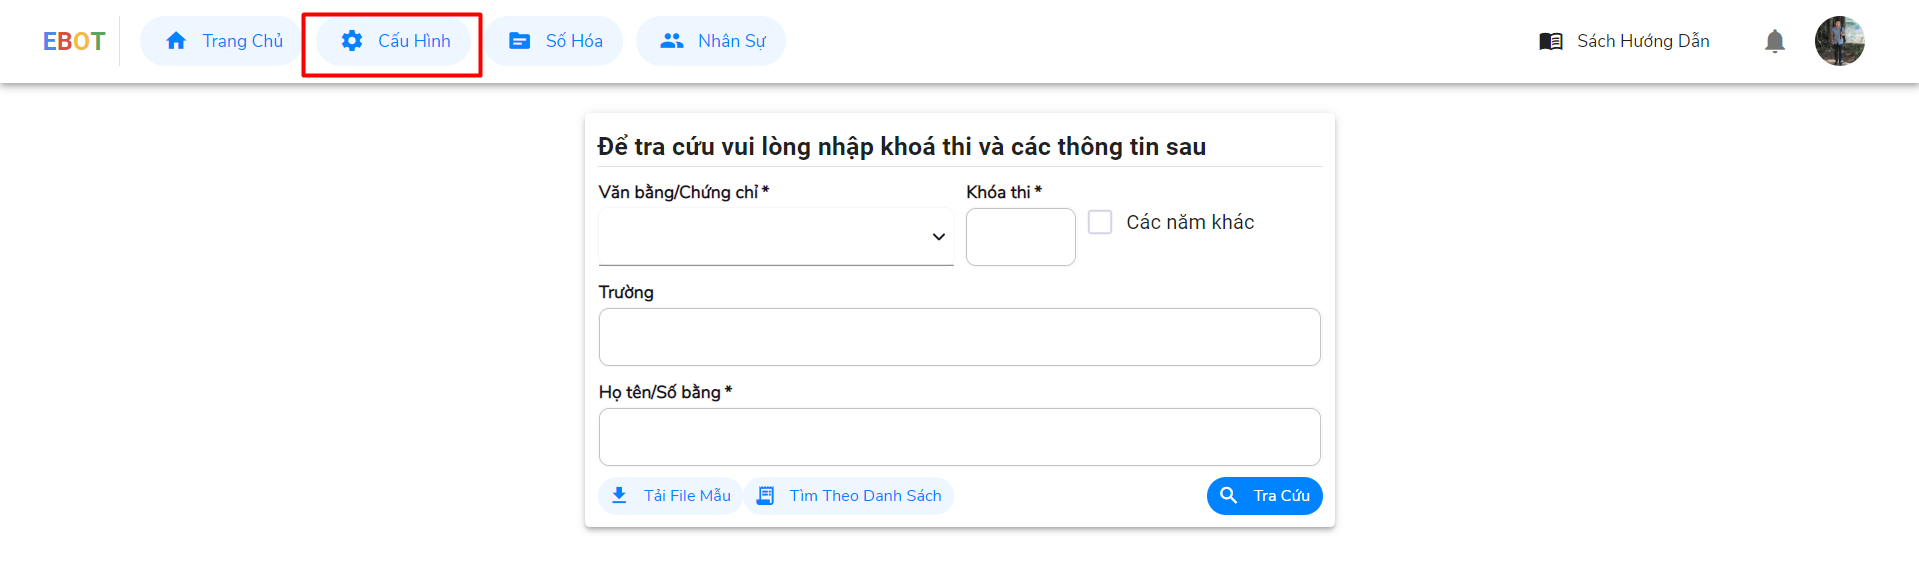Open notifications via the bell icon

[x=1775, y=41]
